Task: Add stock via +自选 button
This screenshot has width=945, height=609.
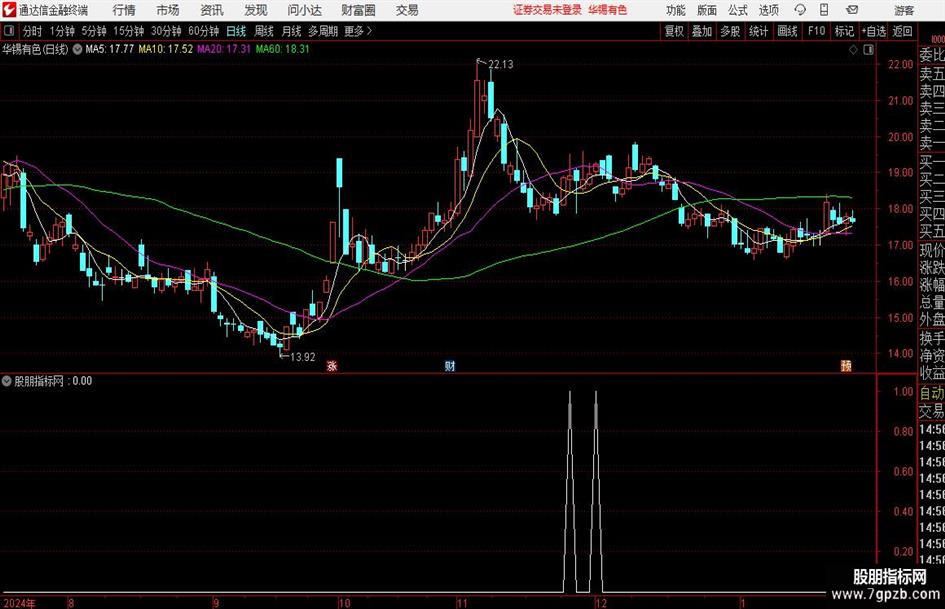Action: [x=873, y=31]
